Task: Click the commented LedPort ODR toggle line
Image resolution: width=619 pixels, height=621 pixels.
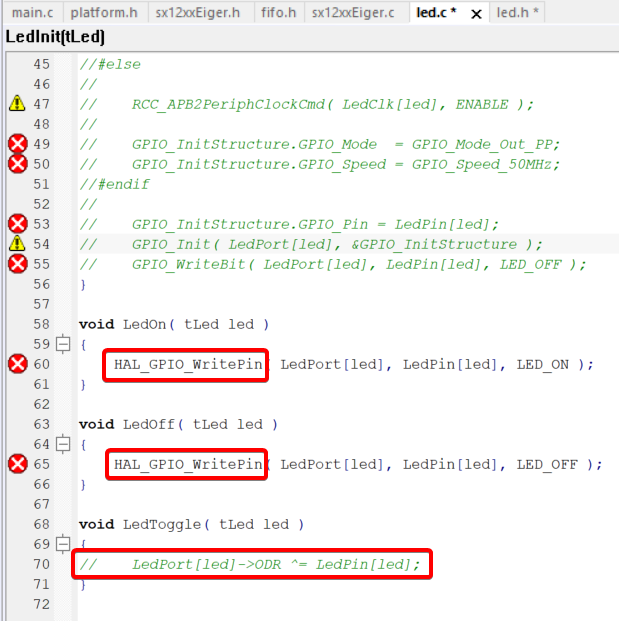Action: (252, 564)
